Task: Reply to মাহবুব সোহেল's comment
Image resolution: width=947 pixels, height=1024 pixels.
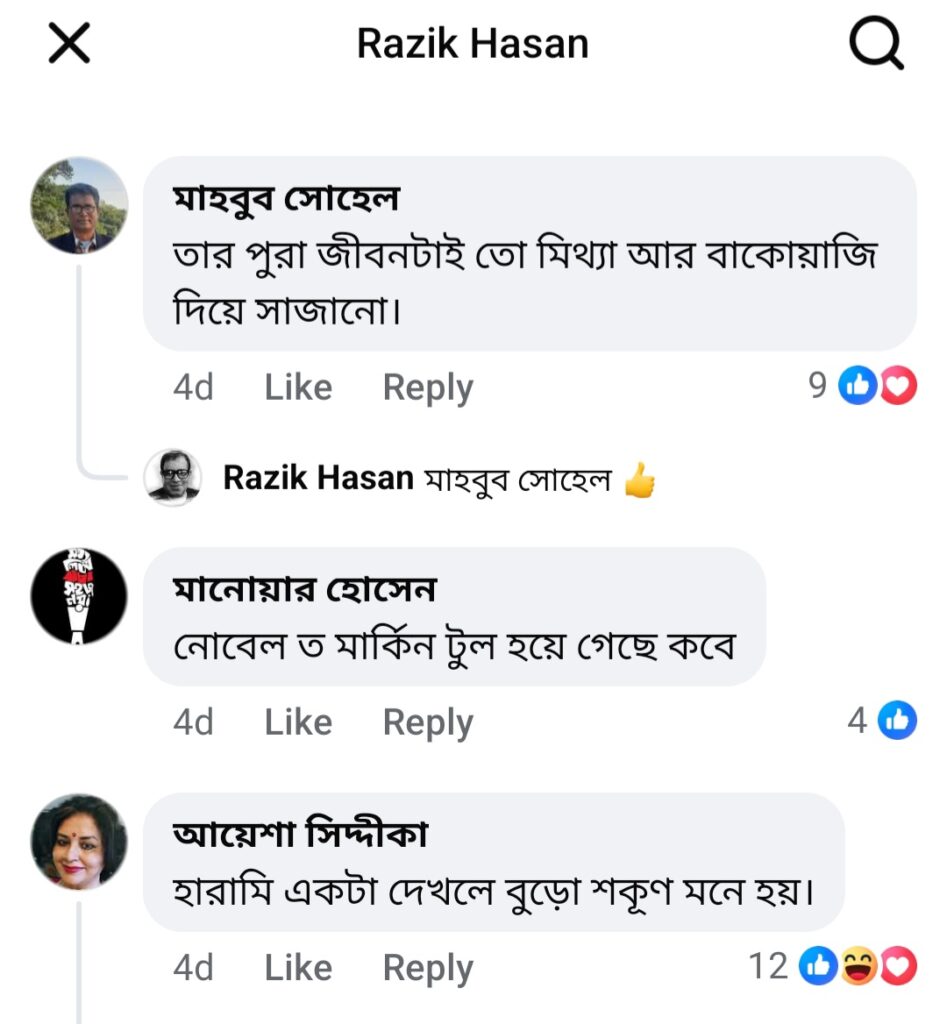Action: (428, 387)
